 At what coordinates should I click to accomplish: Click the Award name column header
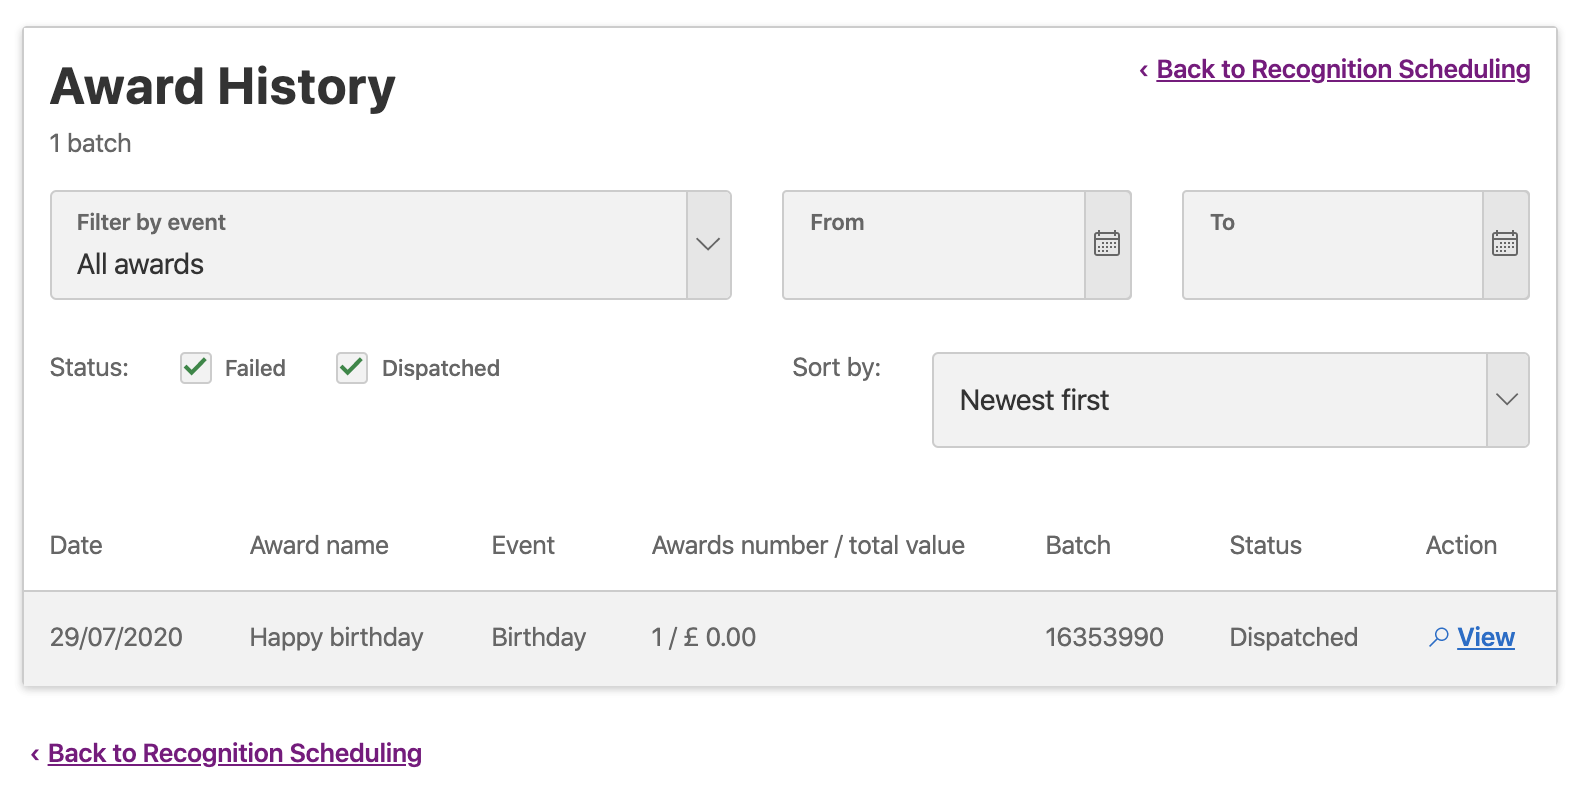[319, 545]
